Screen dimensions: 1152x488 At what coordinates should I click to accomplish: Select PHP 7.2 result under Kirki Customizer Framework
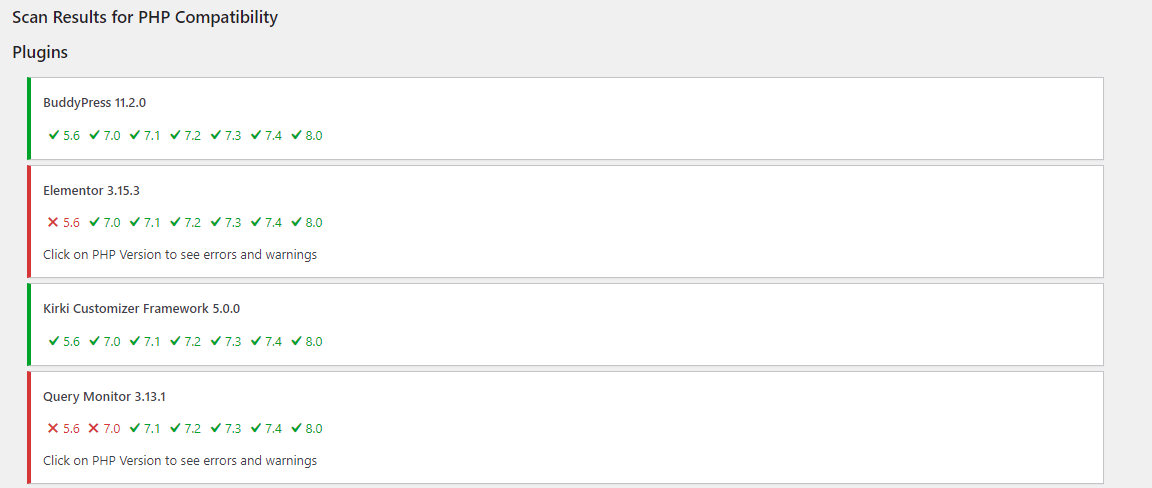[x=192, y=342]
